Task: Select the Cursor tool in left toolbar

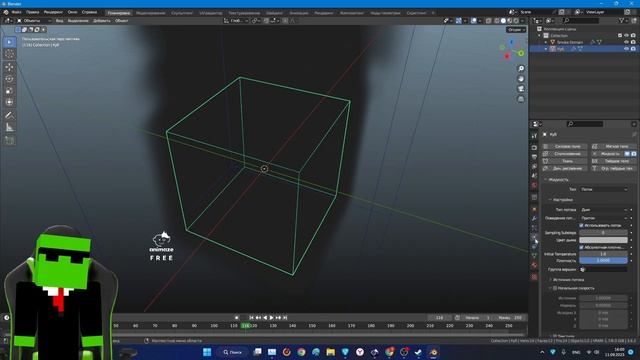Action: (x=9, y=54)
